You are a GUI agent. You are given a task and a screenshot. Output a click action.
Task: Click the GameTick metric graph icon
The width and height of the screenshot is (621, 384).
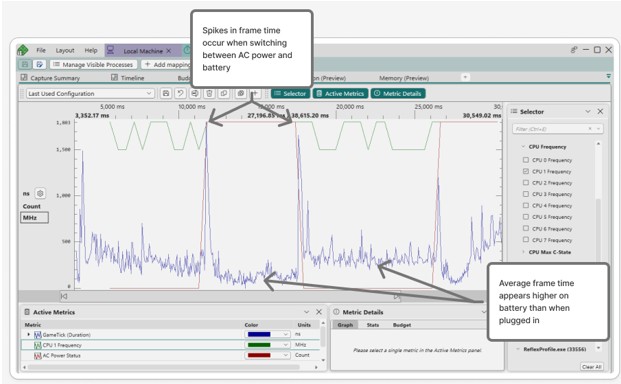(38, 335)
